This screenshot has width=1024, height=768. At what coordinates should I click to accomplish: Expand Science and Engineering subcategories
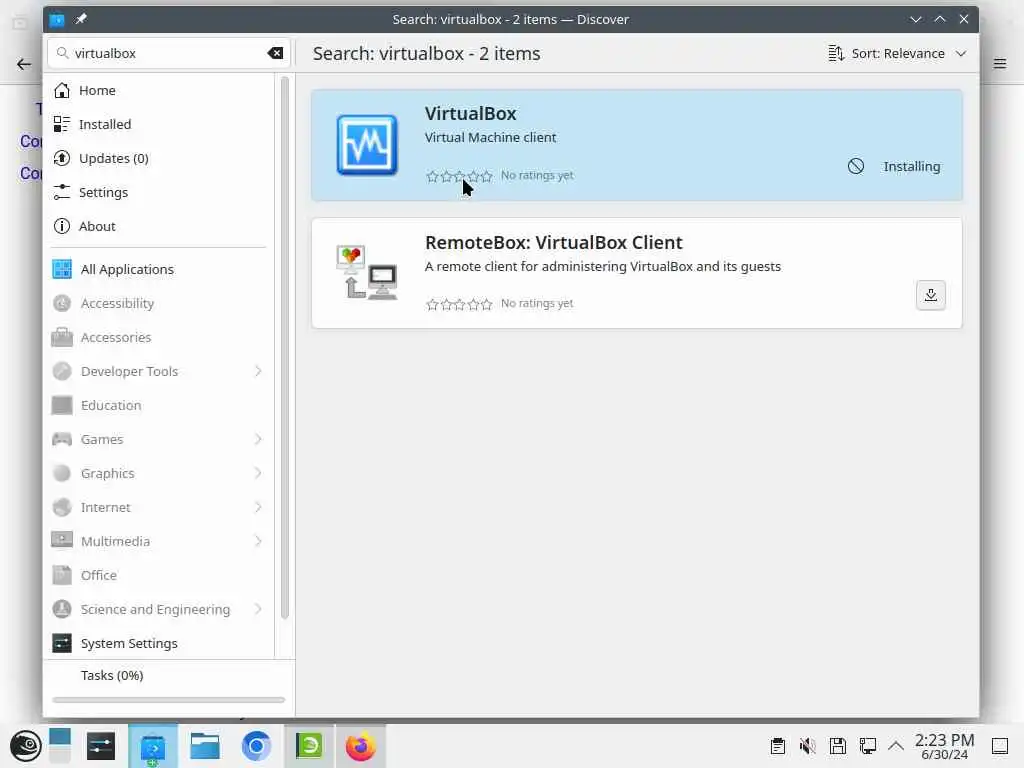(x=258, y=609)
